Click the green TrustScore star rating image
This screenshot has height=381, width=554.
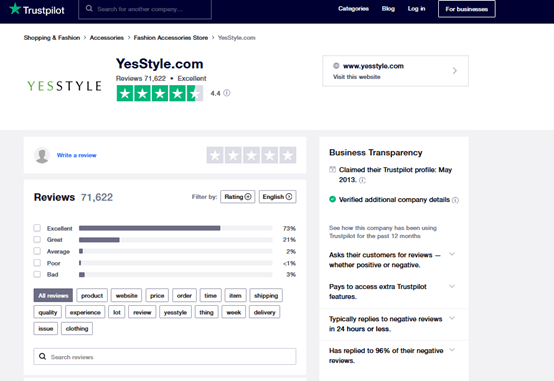(x=160, y=94)
